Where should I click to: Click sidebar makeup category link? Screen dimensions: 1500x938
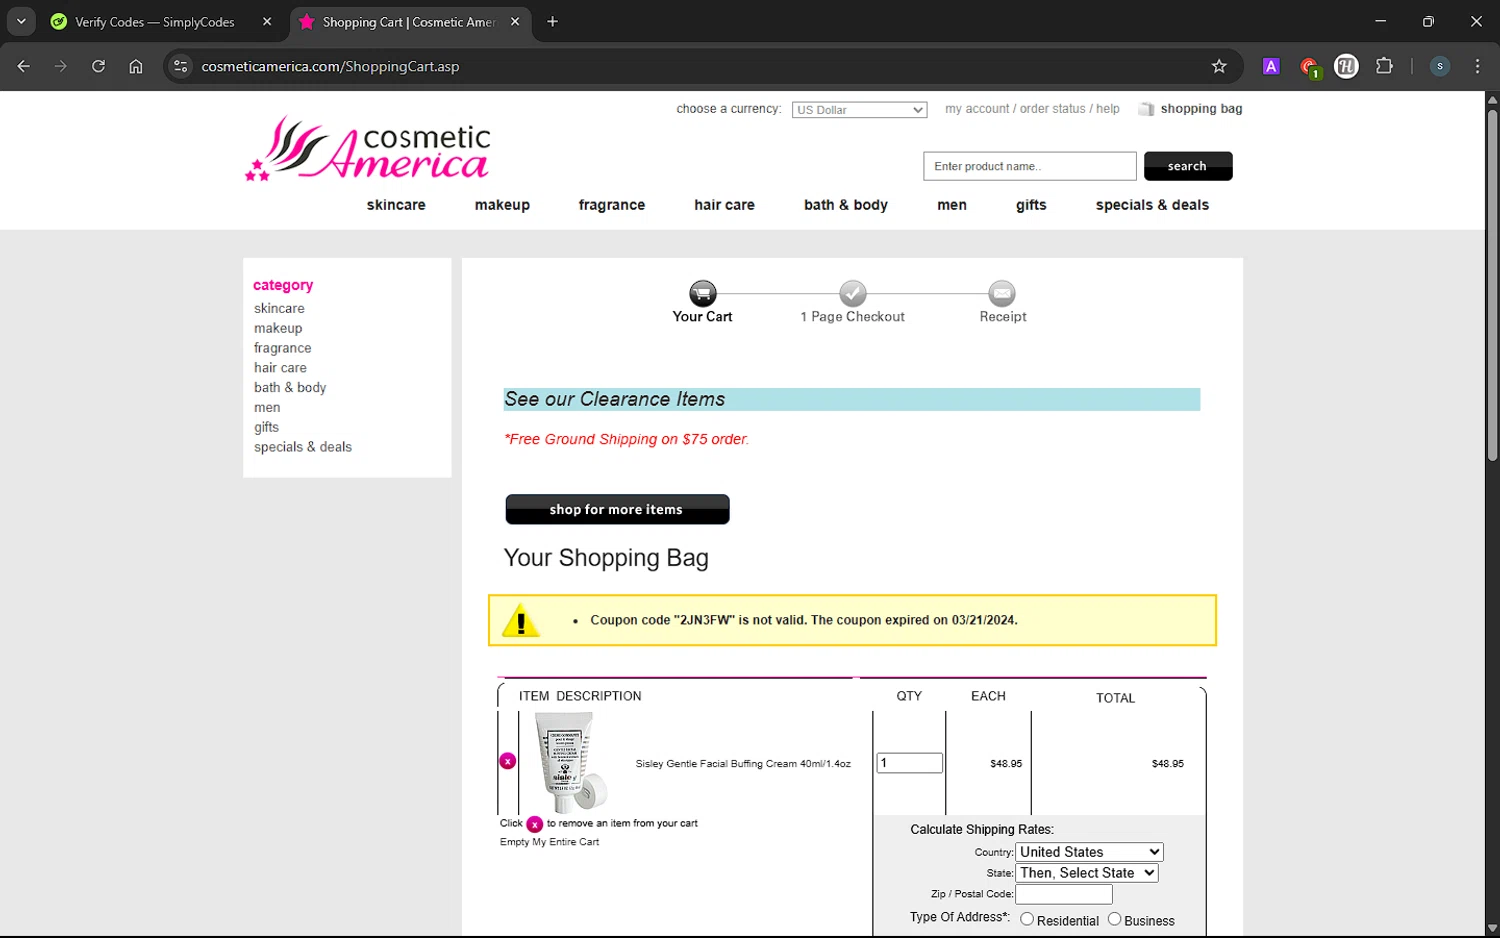click(x=278, y=329)
